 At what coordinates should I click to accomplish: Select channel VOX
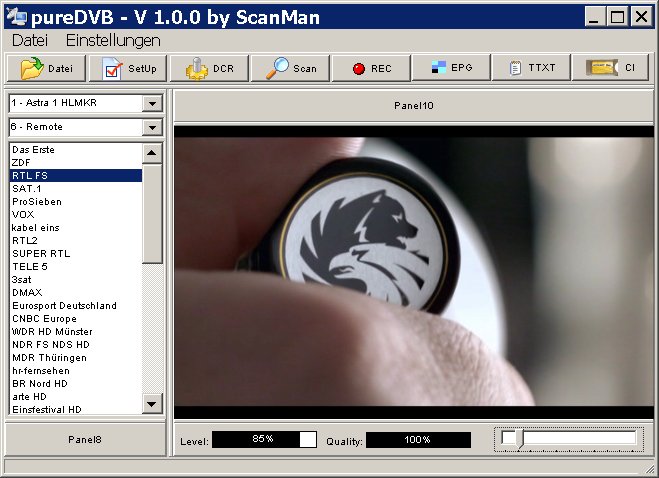(x=76, y=215)
